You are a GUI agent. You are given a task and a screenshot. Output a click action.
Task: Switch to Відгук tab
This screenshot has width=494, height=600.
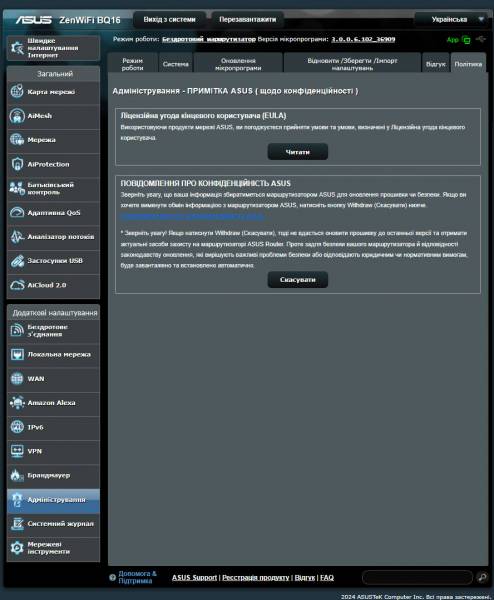coord(436,64)
